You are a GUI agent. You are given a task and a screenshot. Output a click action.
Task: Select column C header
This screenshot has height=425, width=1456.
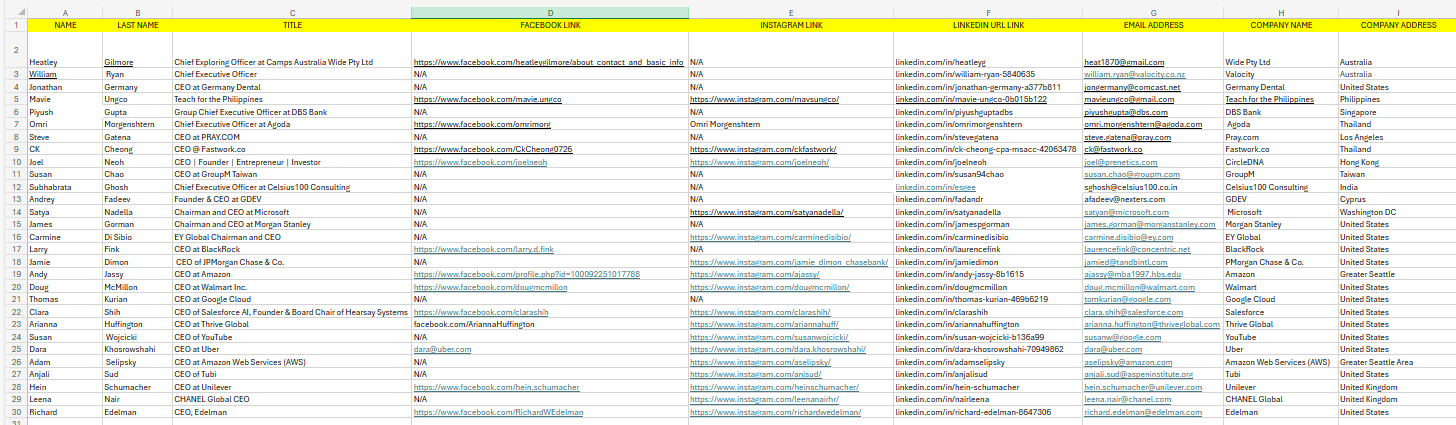point(292,12)
